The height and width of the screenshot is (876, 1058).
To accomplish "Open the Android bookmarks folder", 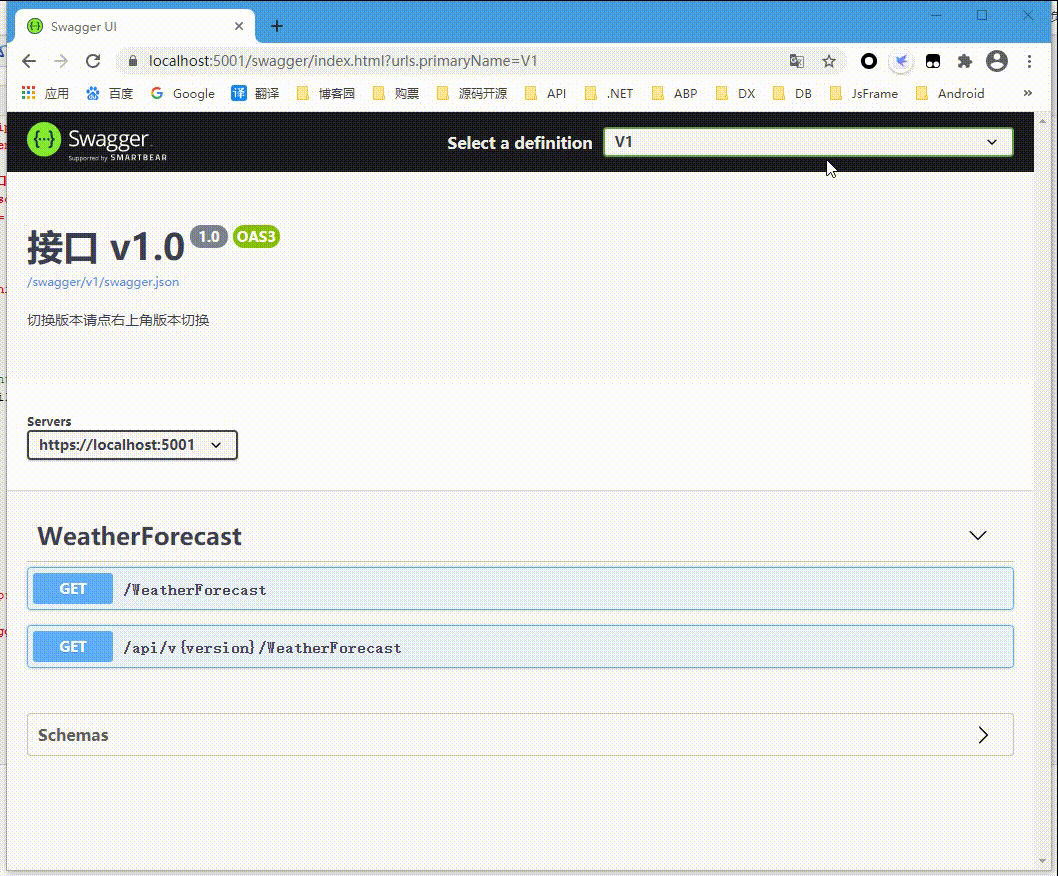I will click(951, 93).
